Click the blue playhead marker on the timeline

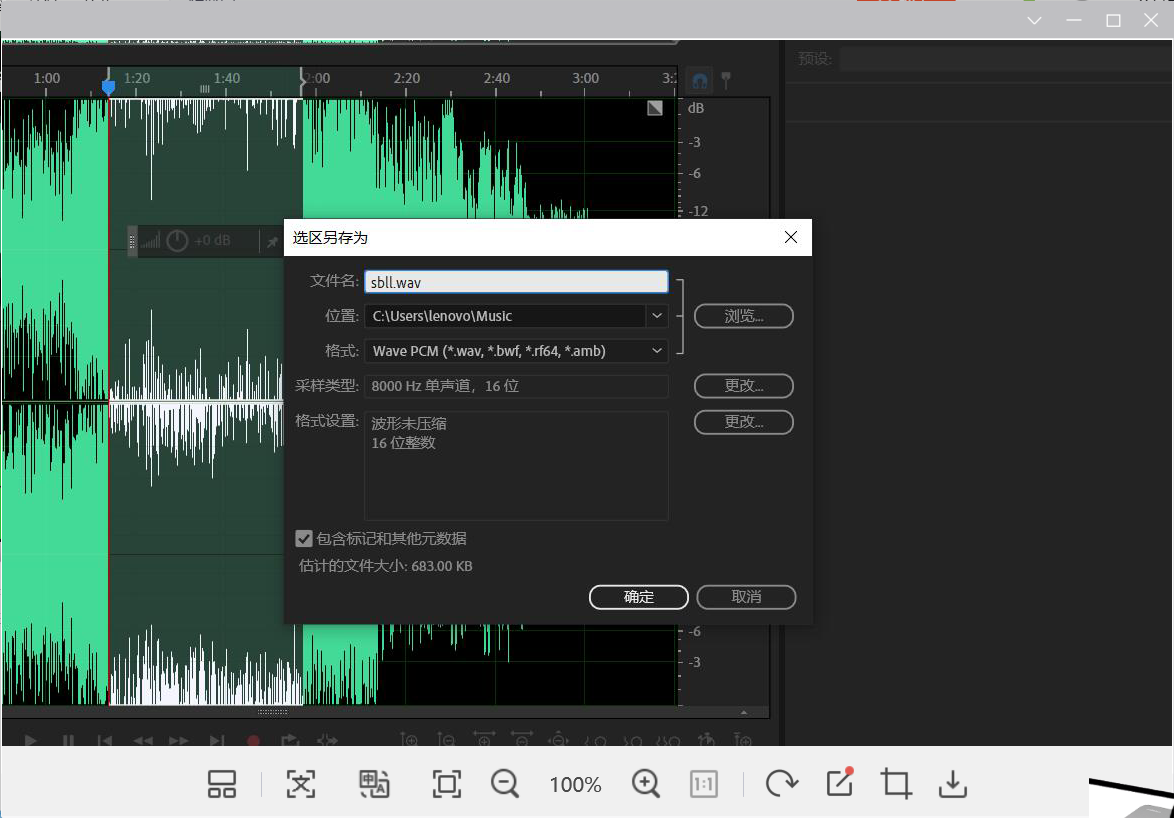109,87
